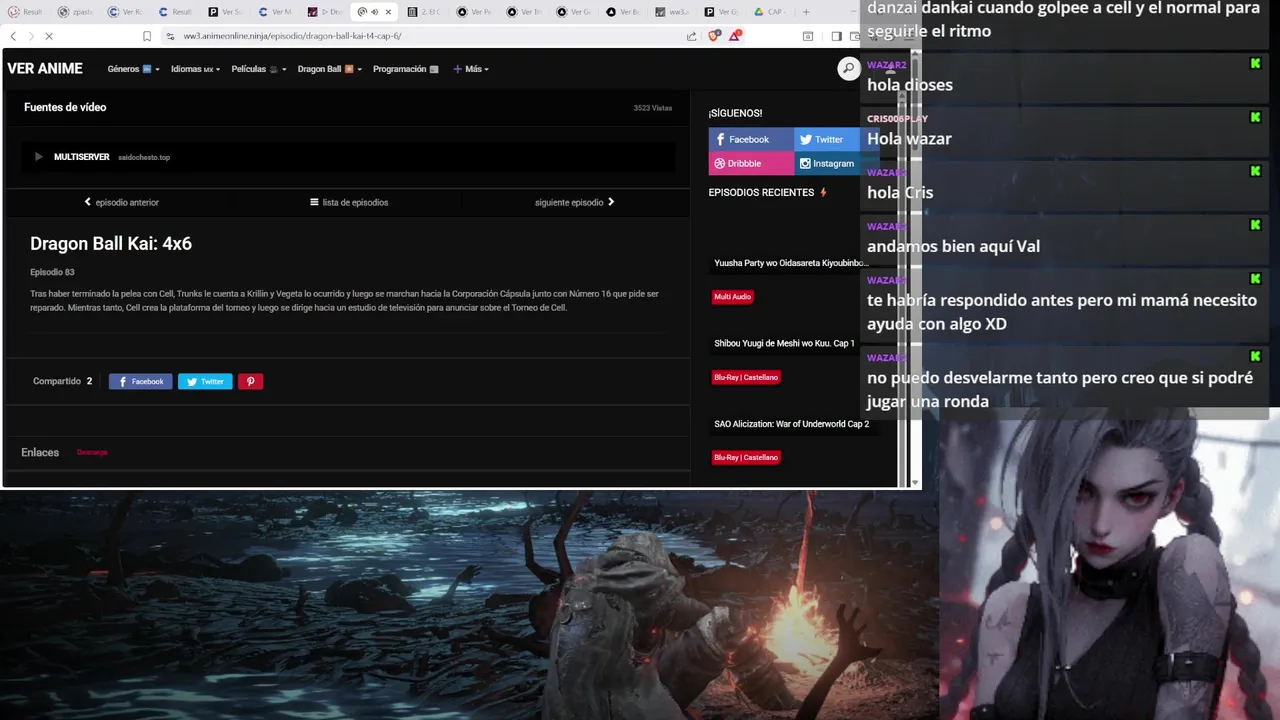Click the share icon in address bar
This screenshot has height=720, width=1280.
[x=691, y=36]
